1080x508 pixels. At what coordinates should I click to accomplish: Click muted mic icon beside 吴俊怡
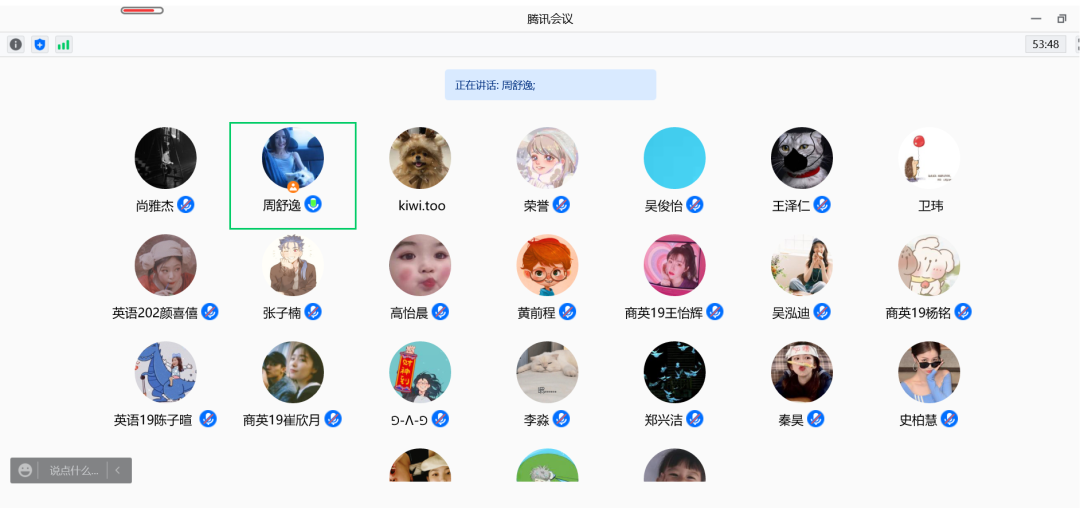click(x=695, y=205)
